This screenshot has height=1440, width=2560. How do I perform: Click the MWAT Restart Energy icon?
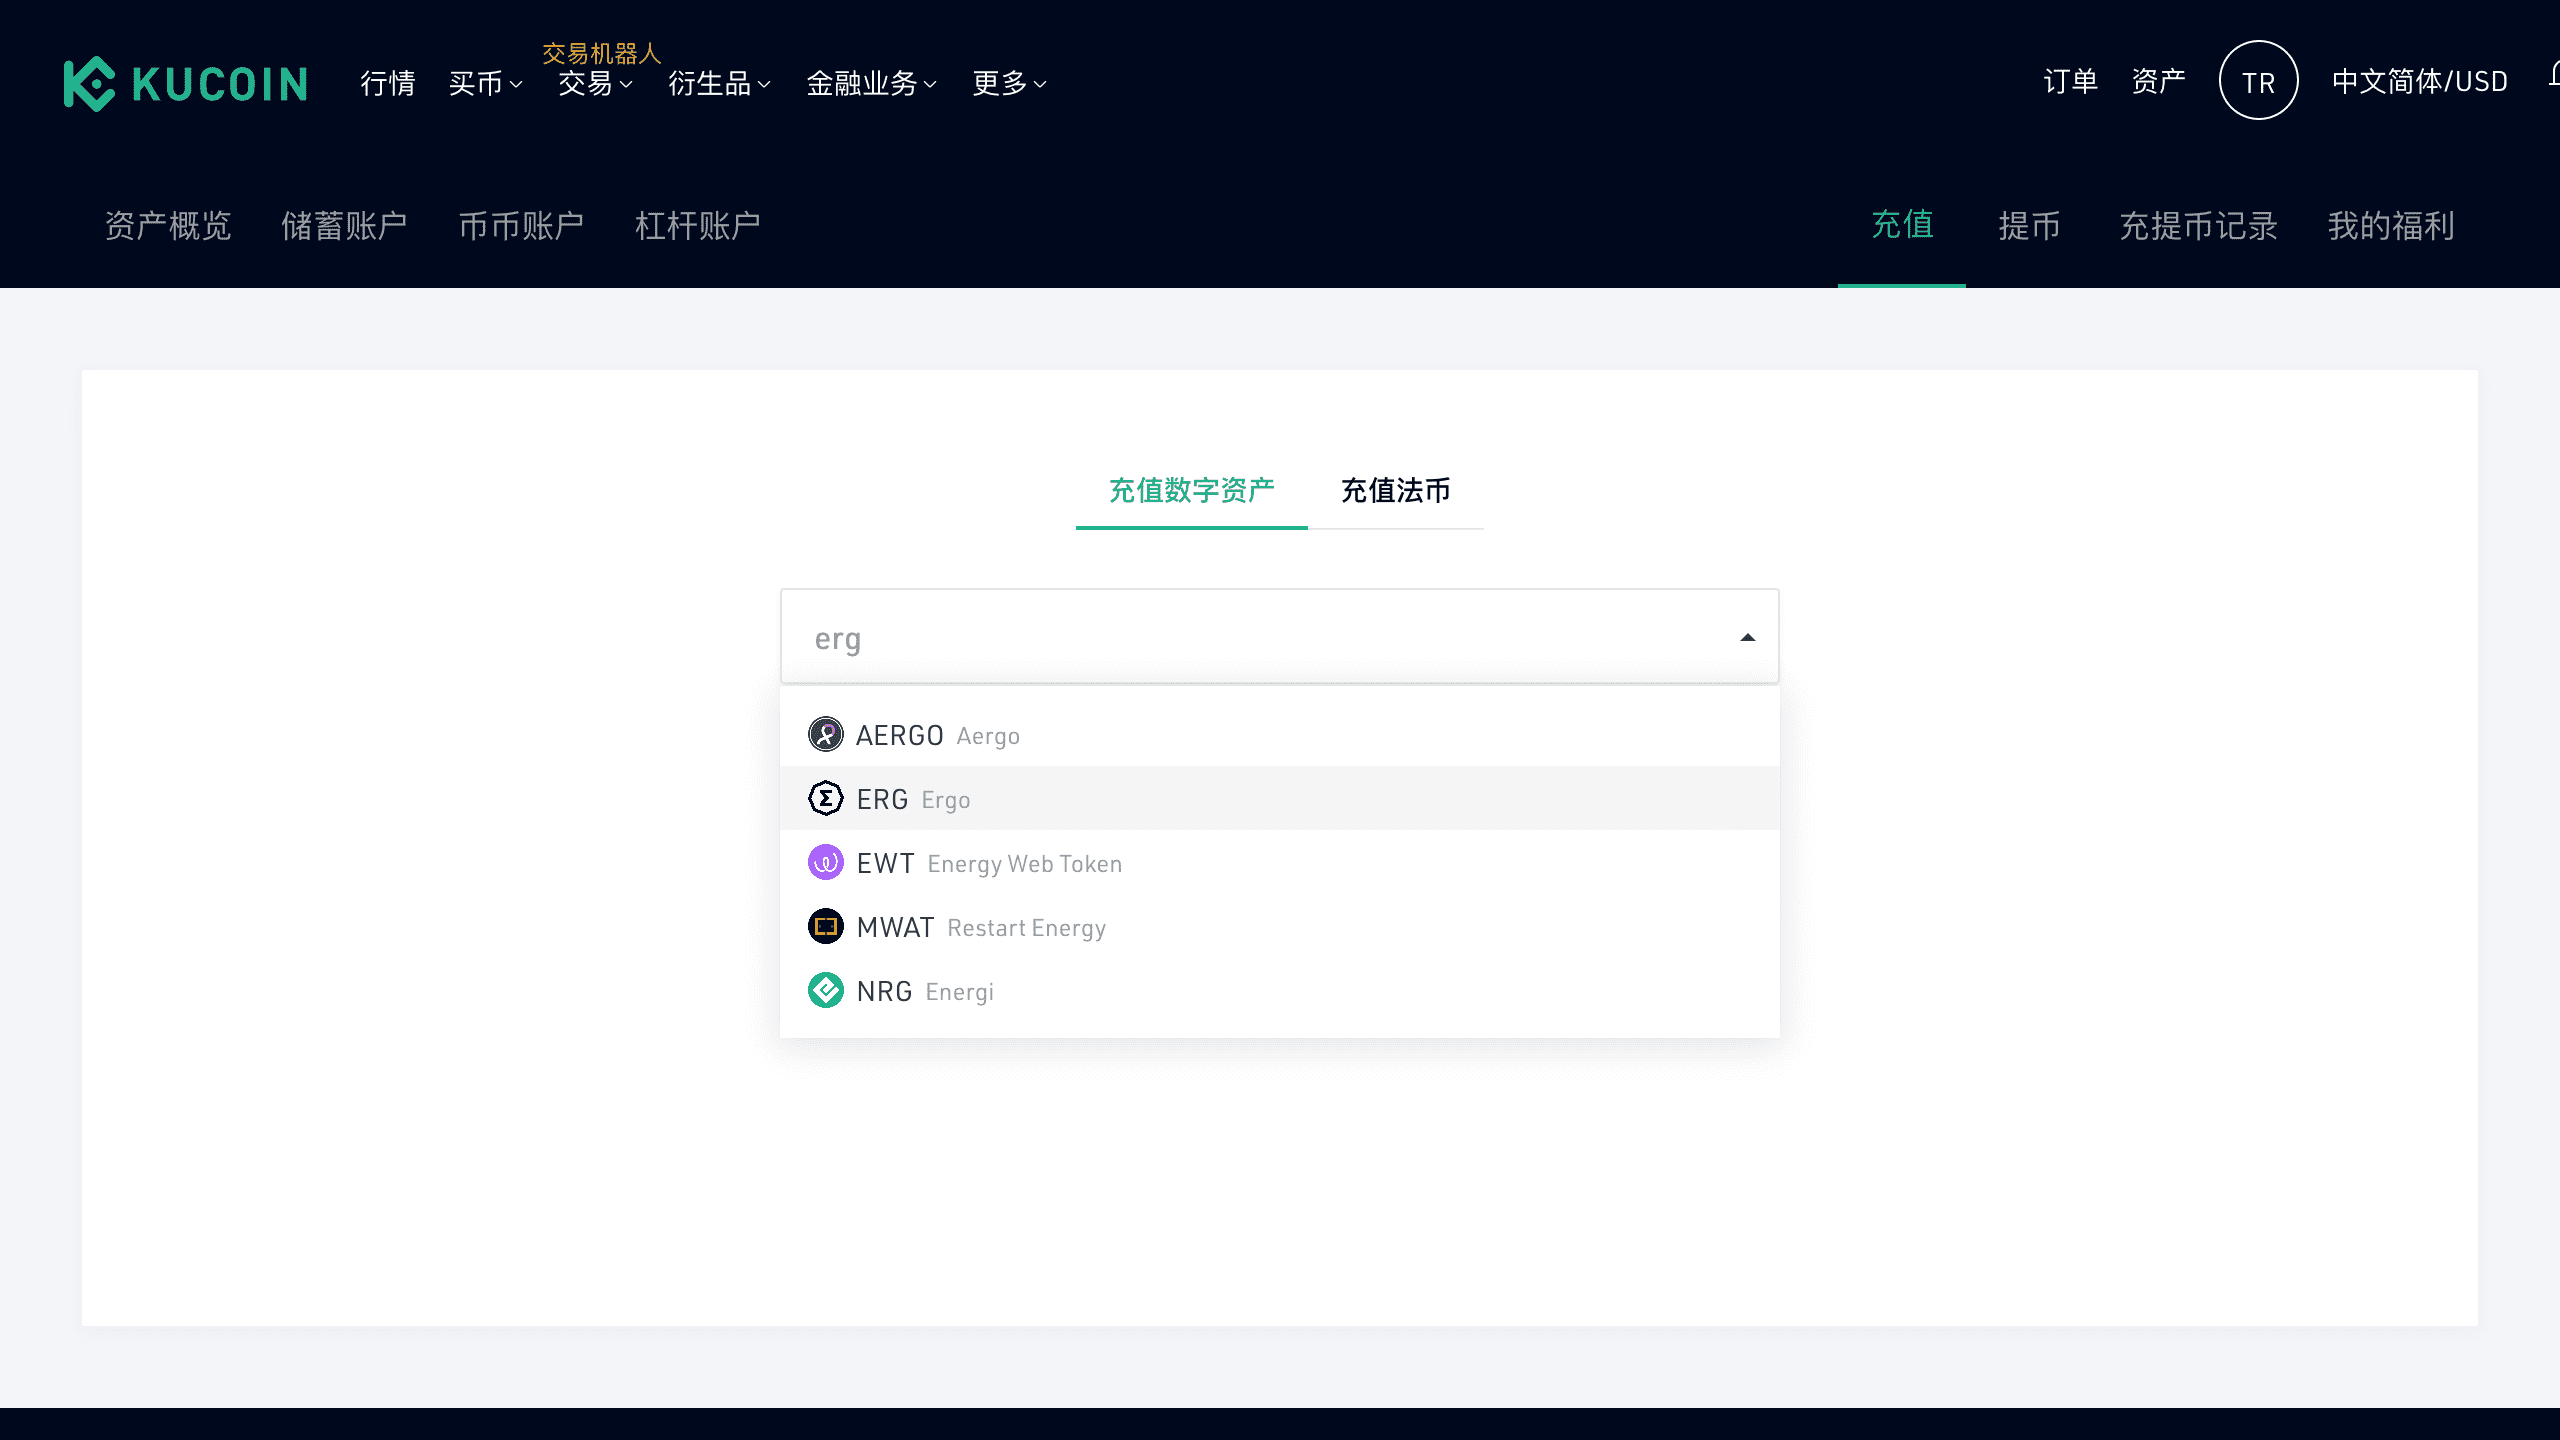[x=826, y=925]
